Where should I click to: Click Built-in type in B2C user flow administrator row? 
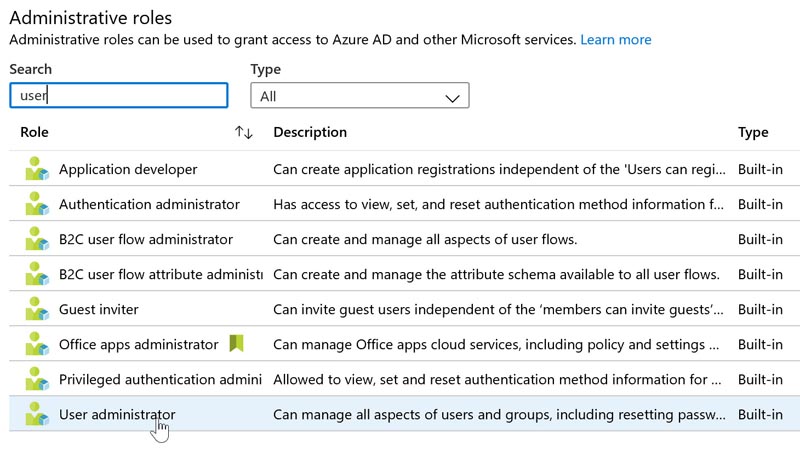coord(760,239)
